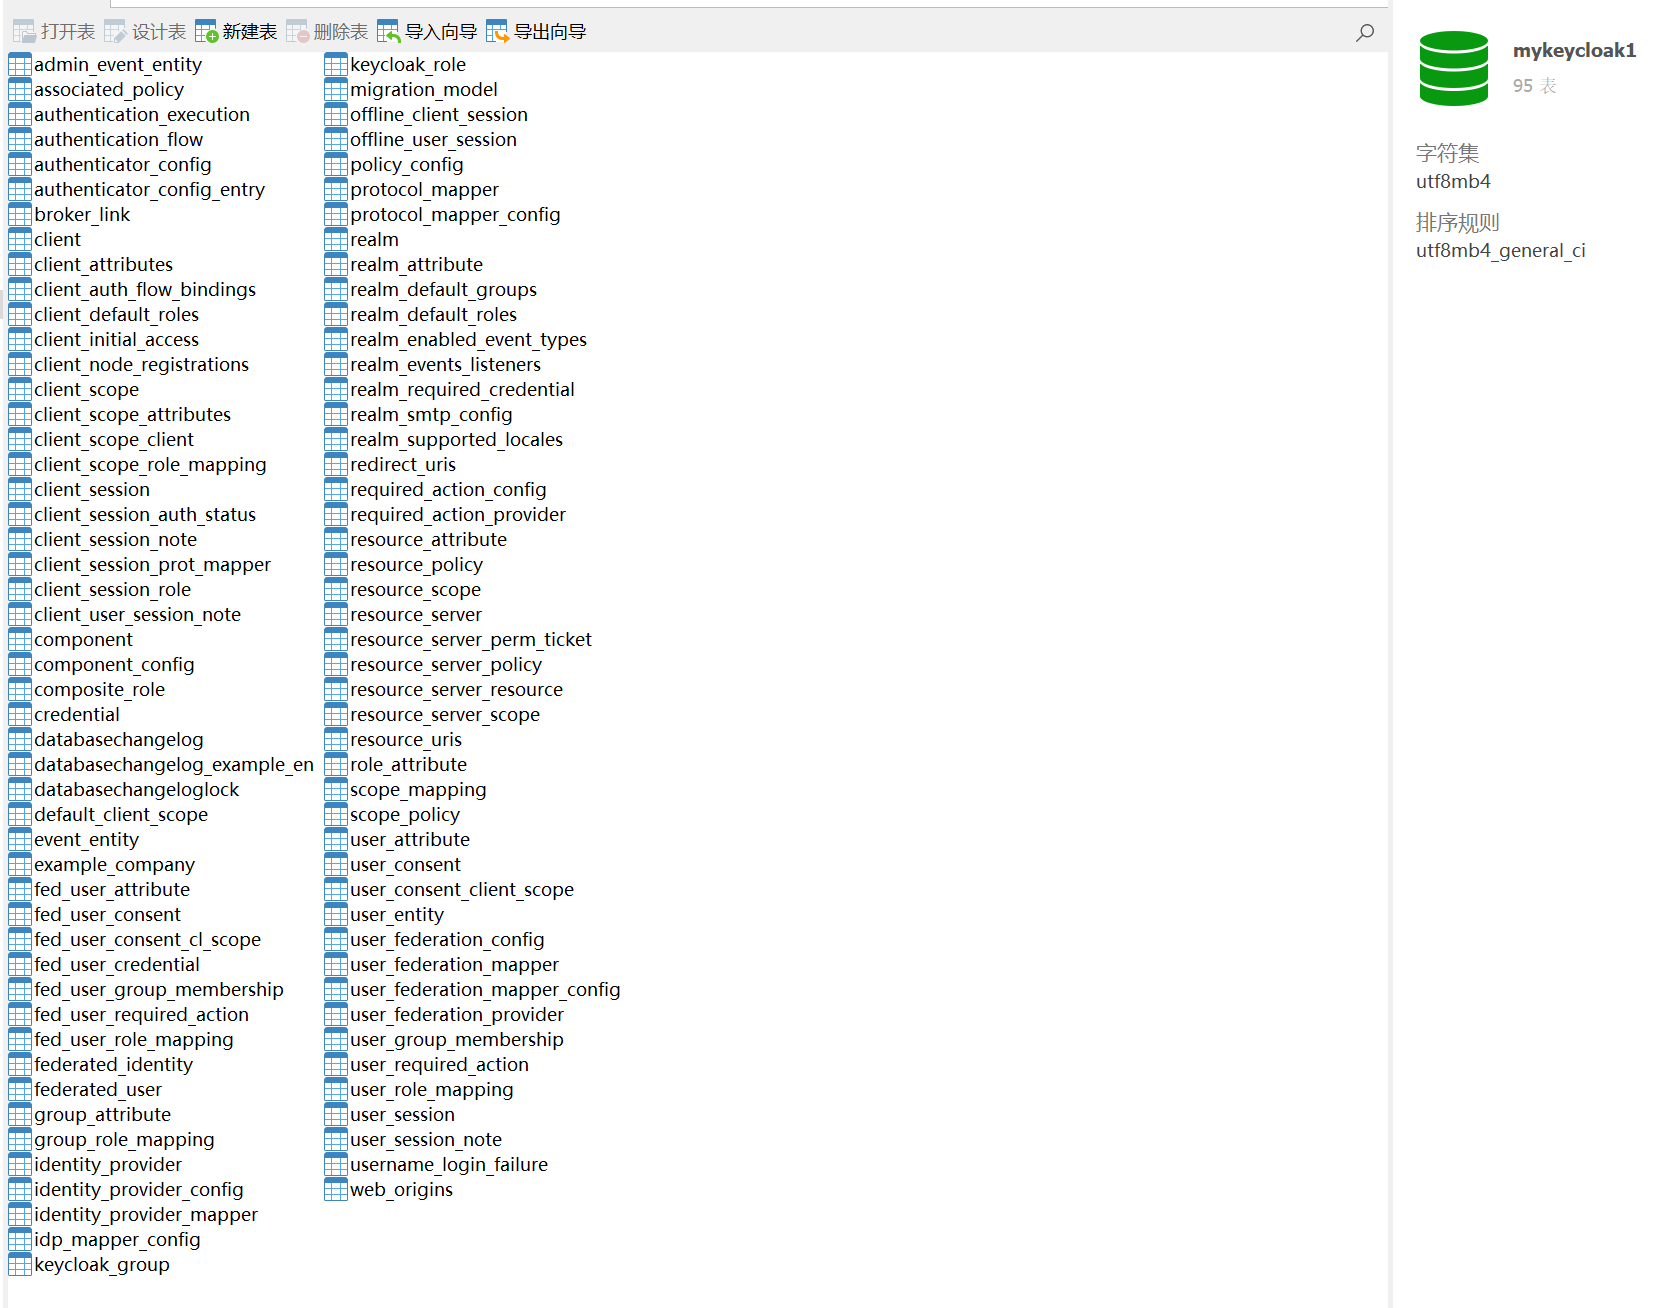
Task: Open the Export Wizard (导出向导)
Action: tap(536, 32)
